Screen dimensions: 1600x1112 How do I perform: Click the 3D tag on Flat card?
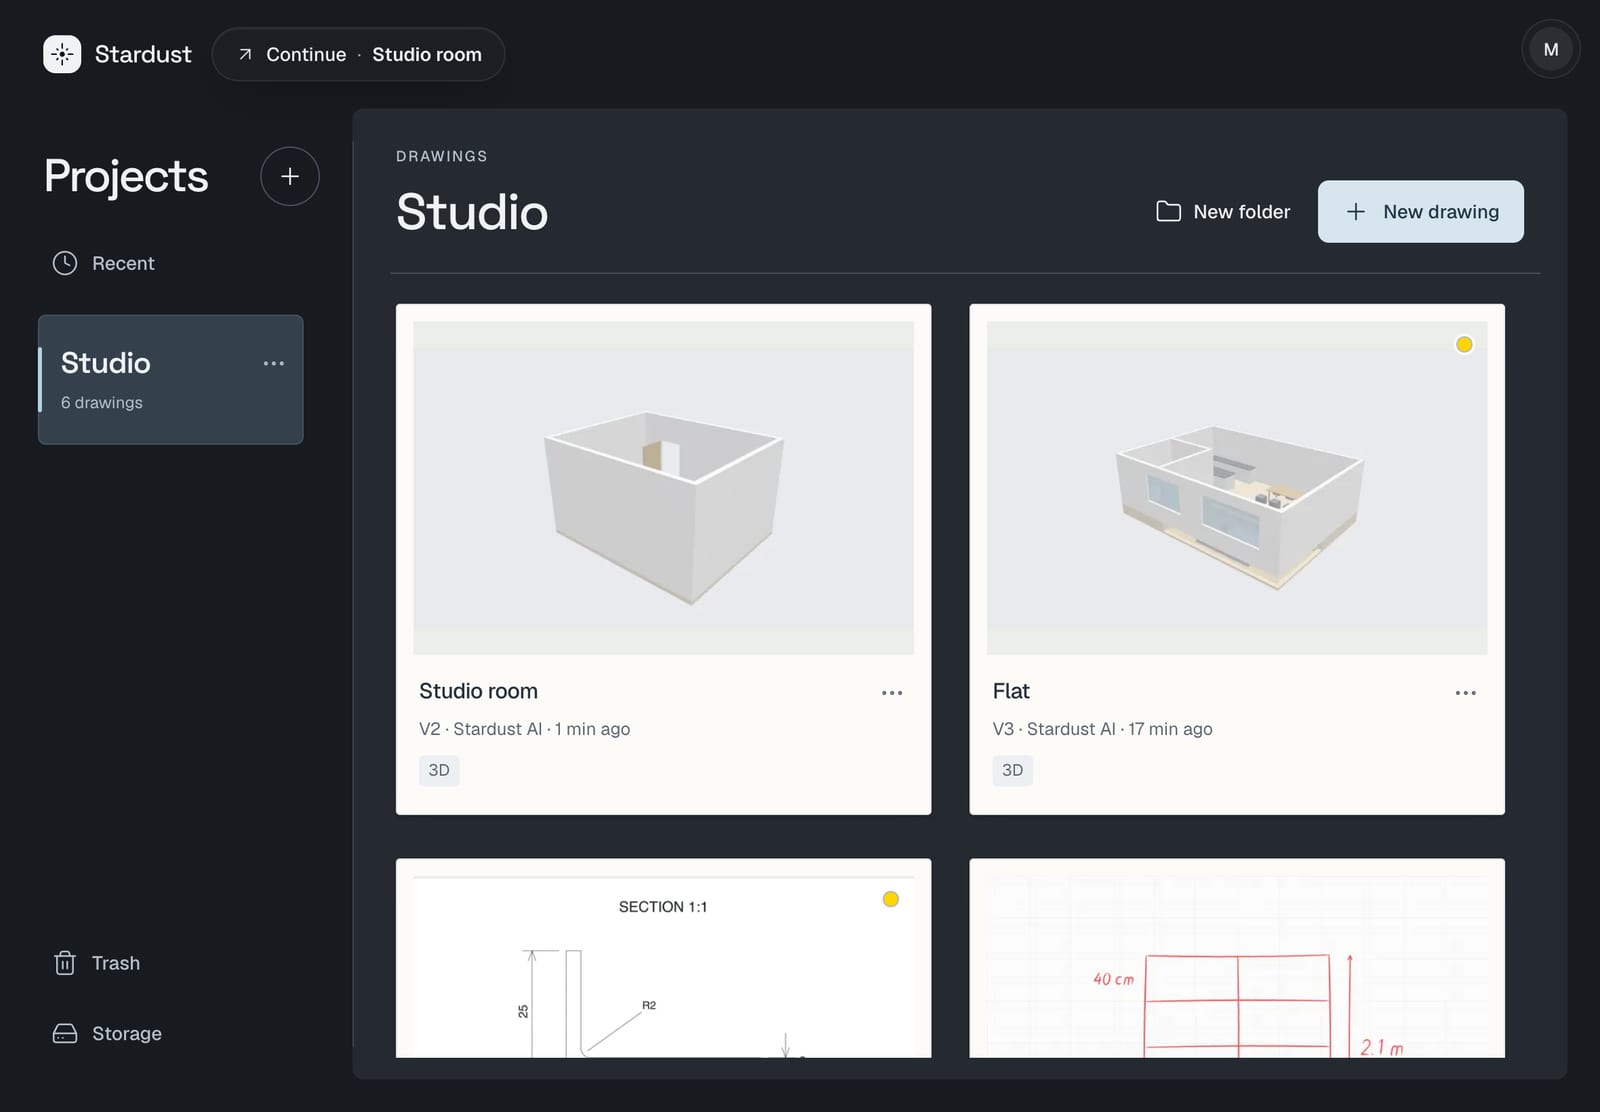[1012, 770]
